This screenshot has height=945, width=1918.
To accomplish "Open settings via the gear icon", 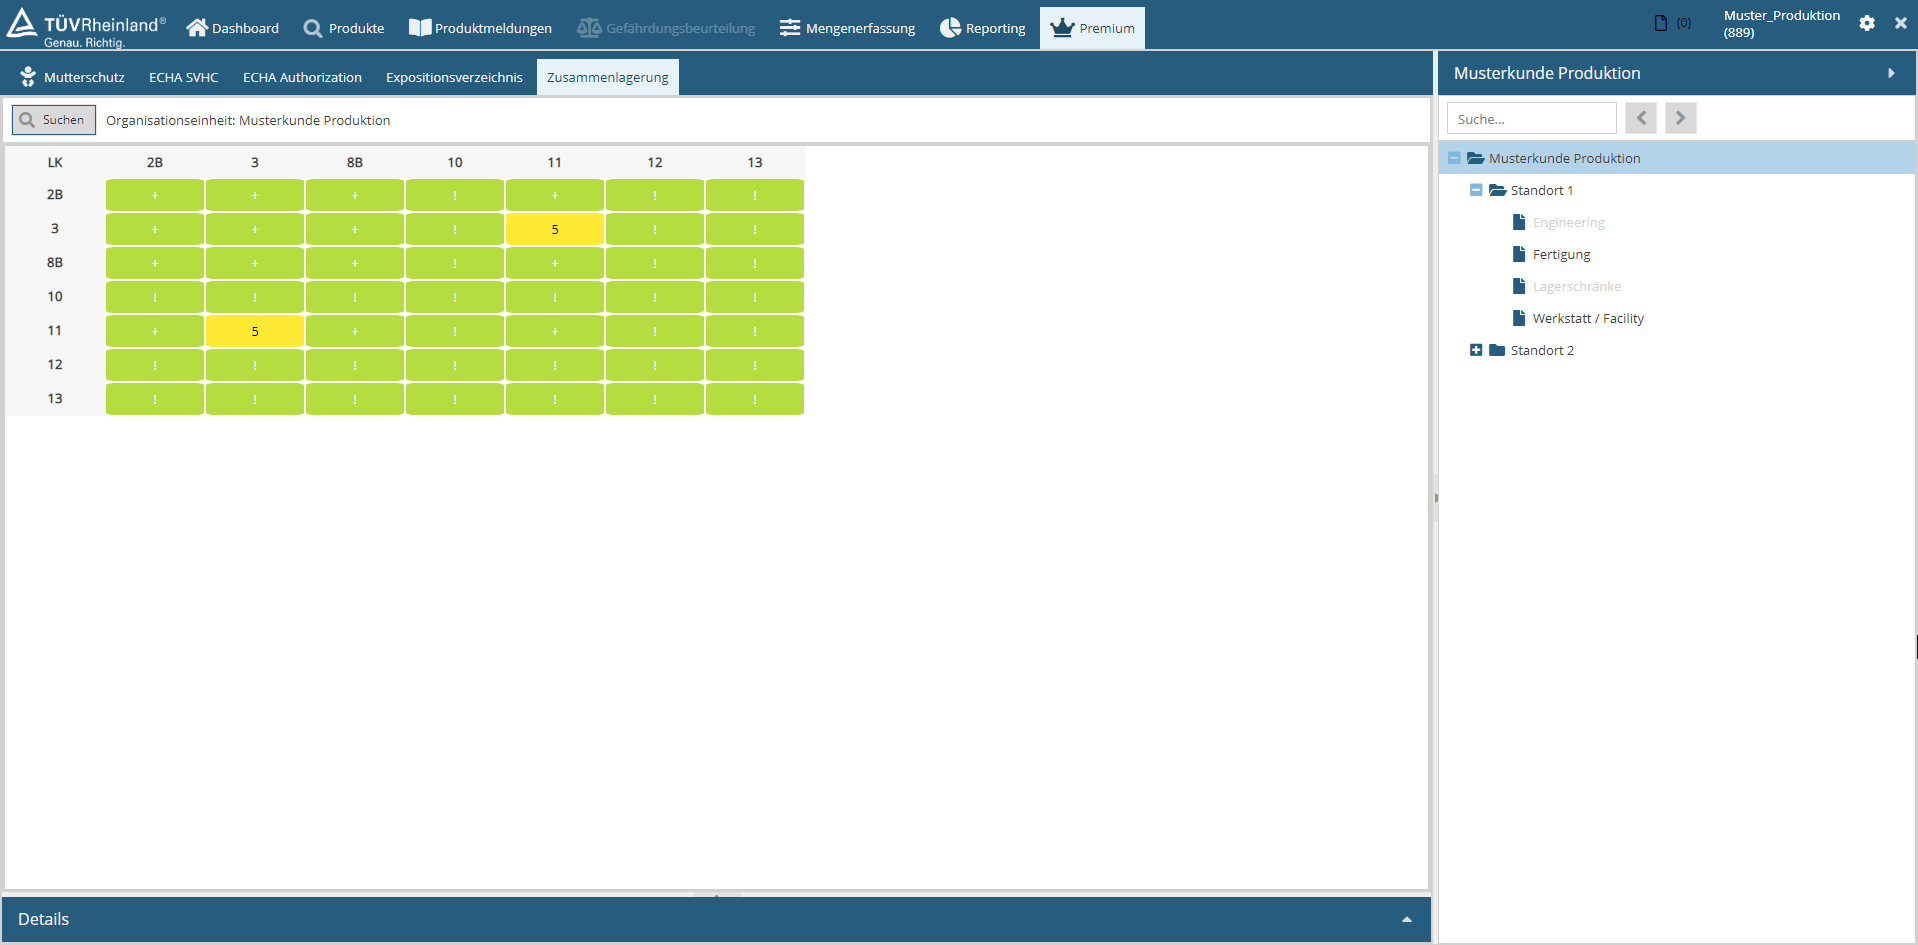I will click(1866, 23).
